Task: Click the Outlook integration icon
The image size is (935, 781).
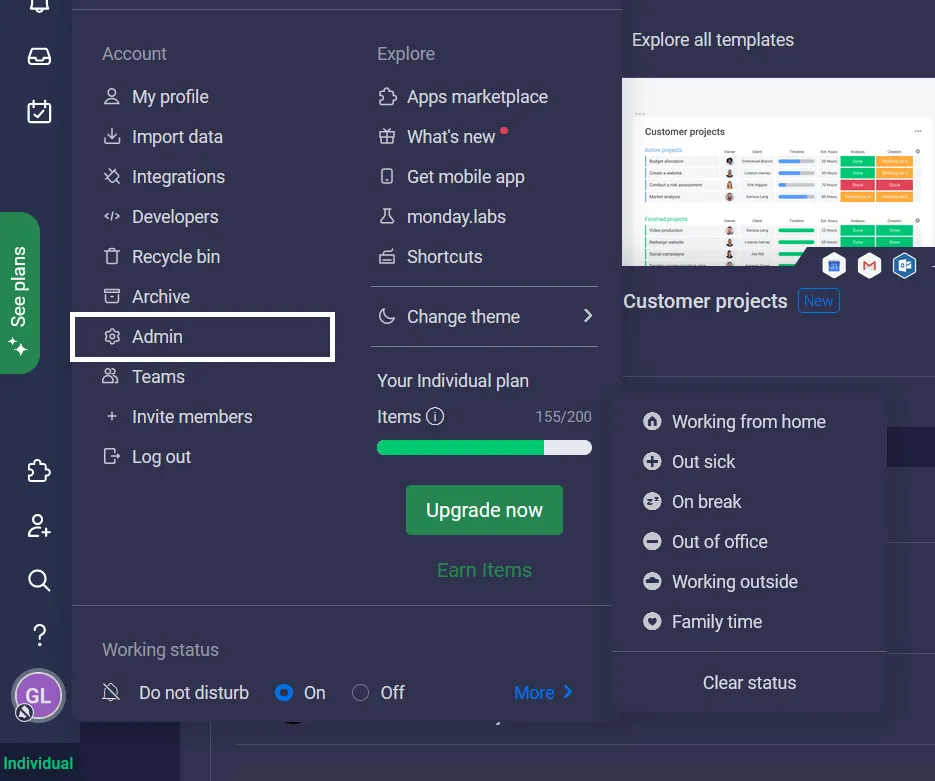Action: (904, 265)
